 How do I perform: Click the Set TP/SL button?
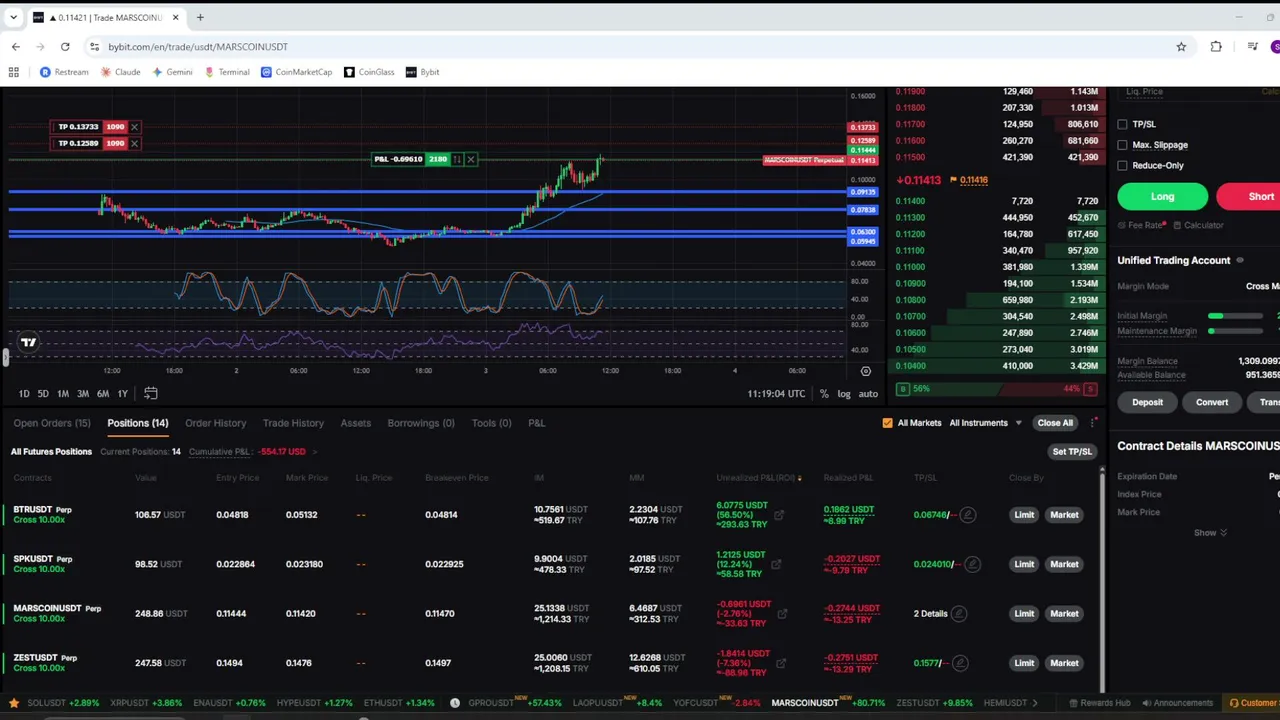(x=1072, y=452)
